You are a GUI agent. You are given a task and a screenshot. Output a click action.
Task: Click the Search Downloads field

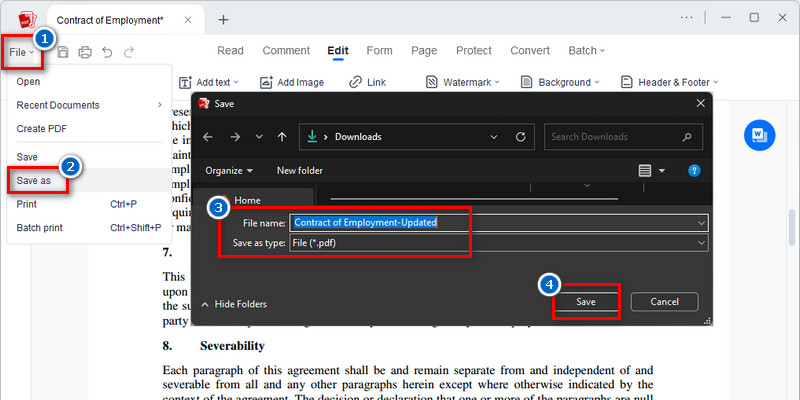click(623, 137)
